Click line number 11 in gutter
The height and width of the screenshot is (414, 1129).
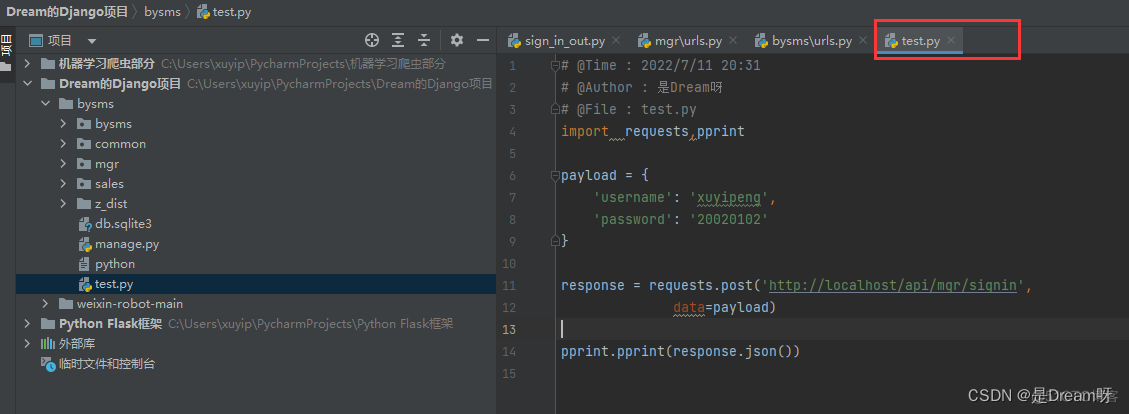click(x=509, y=285)
